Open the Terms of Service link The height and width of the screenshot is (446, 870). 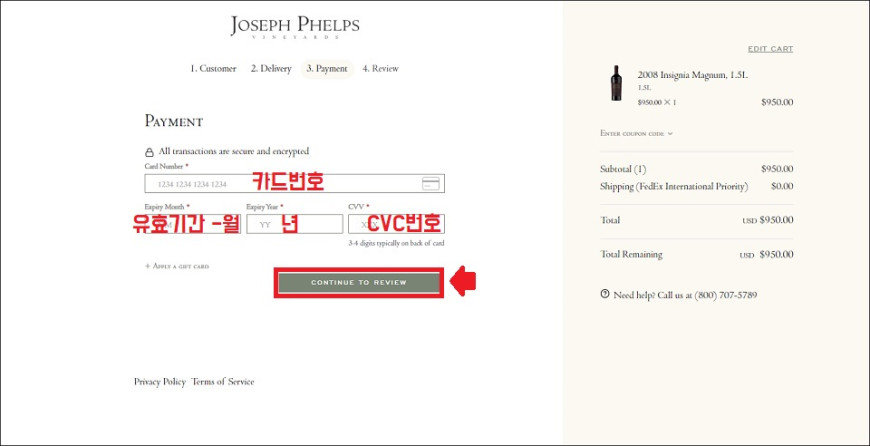pos(222,382)
